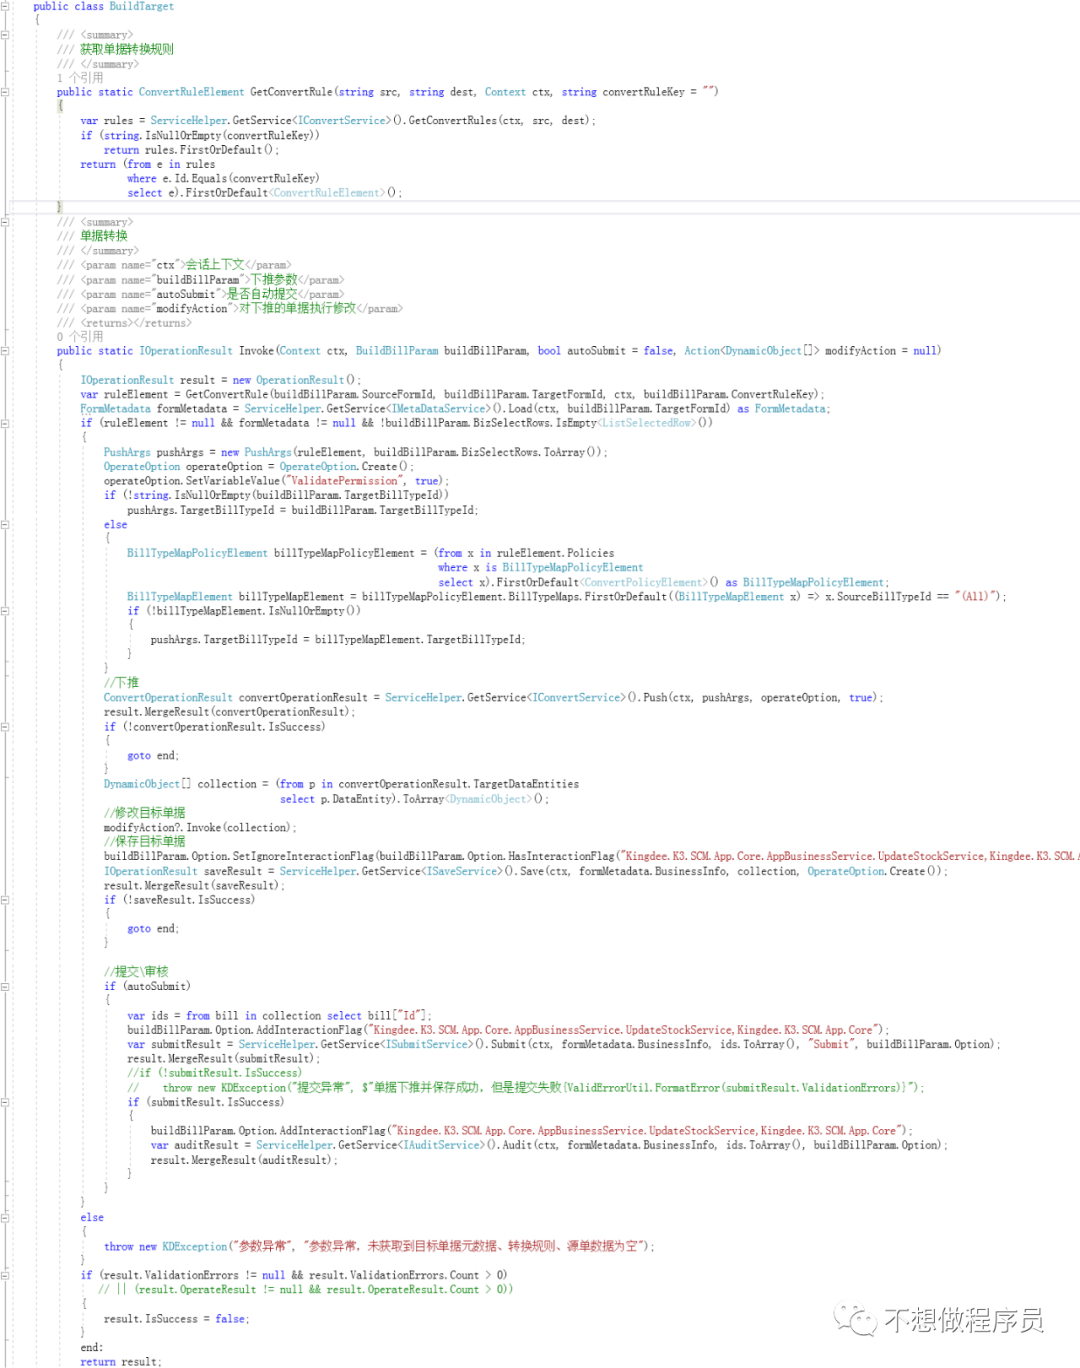Click the "ValidatePermission" string literal
This screenshot has height=1368, width=1080.
(x=344, y=481)
